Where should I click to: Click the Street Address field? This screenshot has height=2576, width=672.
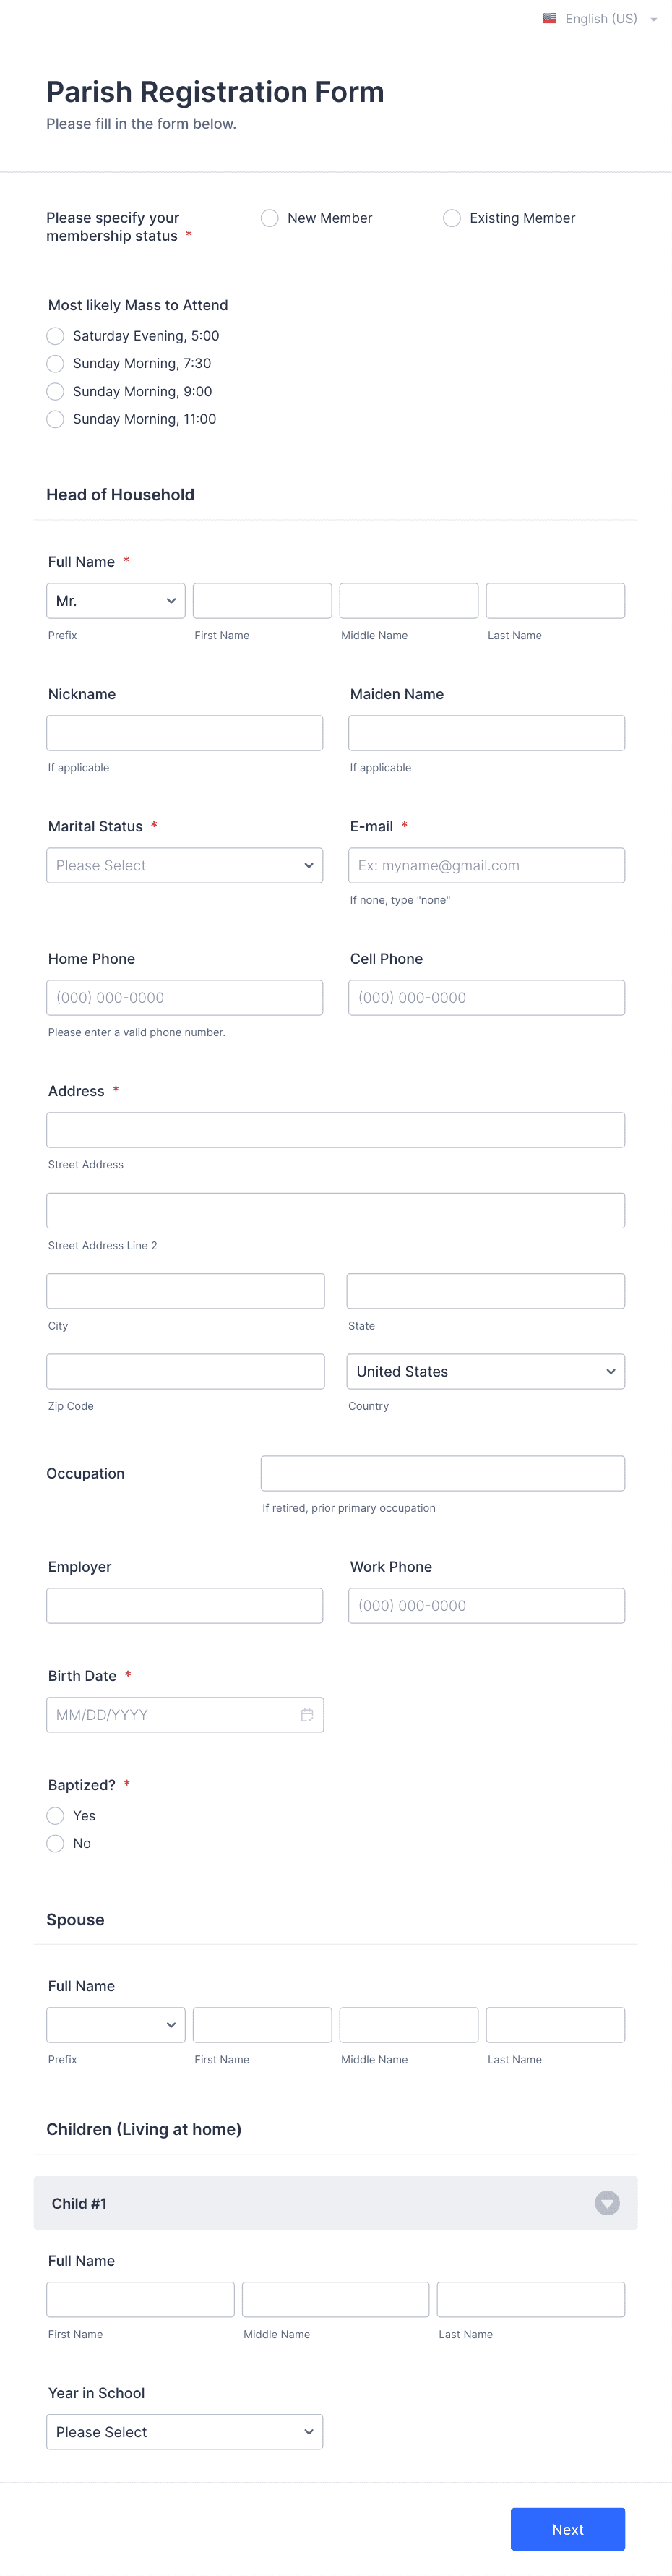pyautogui.click(x=335, y=1129)
